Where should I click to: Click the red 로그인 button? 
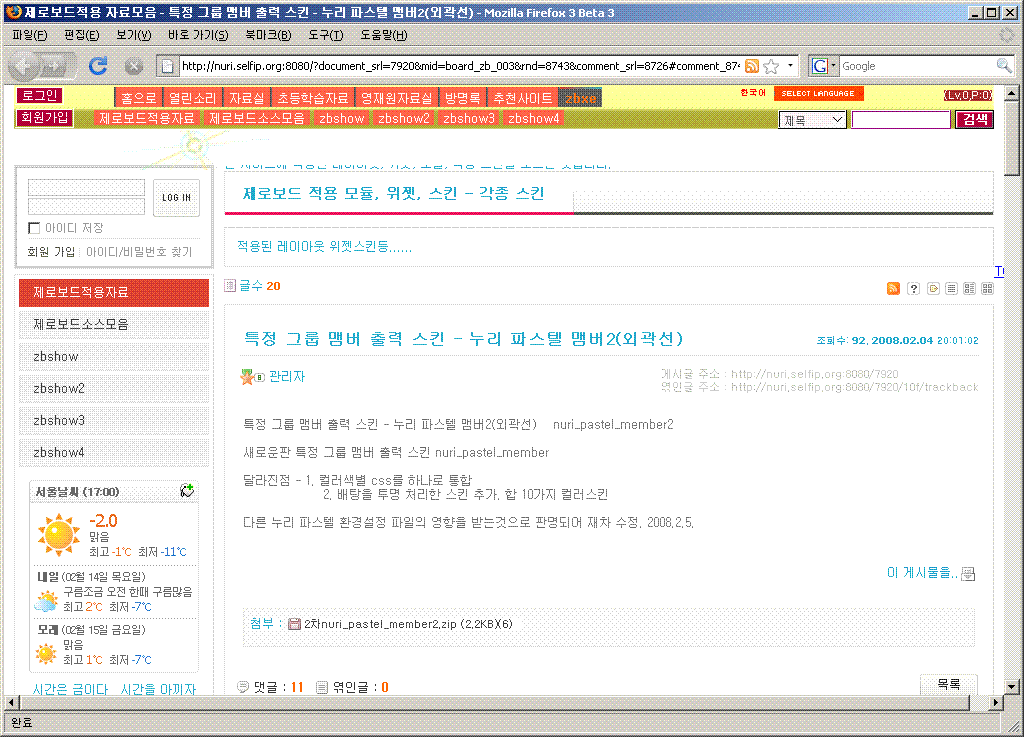click(x=39, y=95)
